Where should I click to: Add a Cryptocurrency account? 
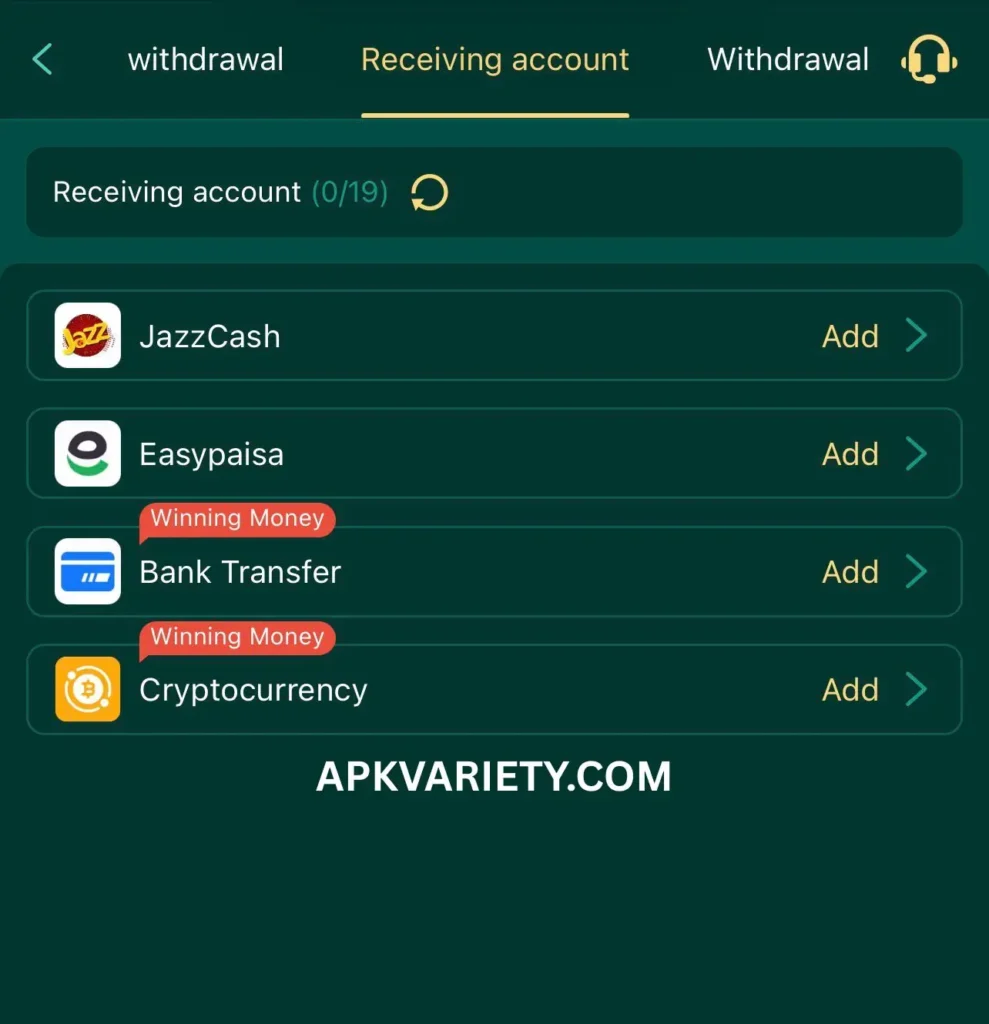point(850,690)
